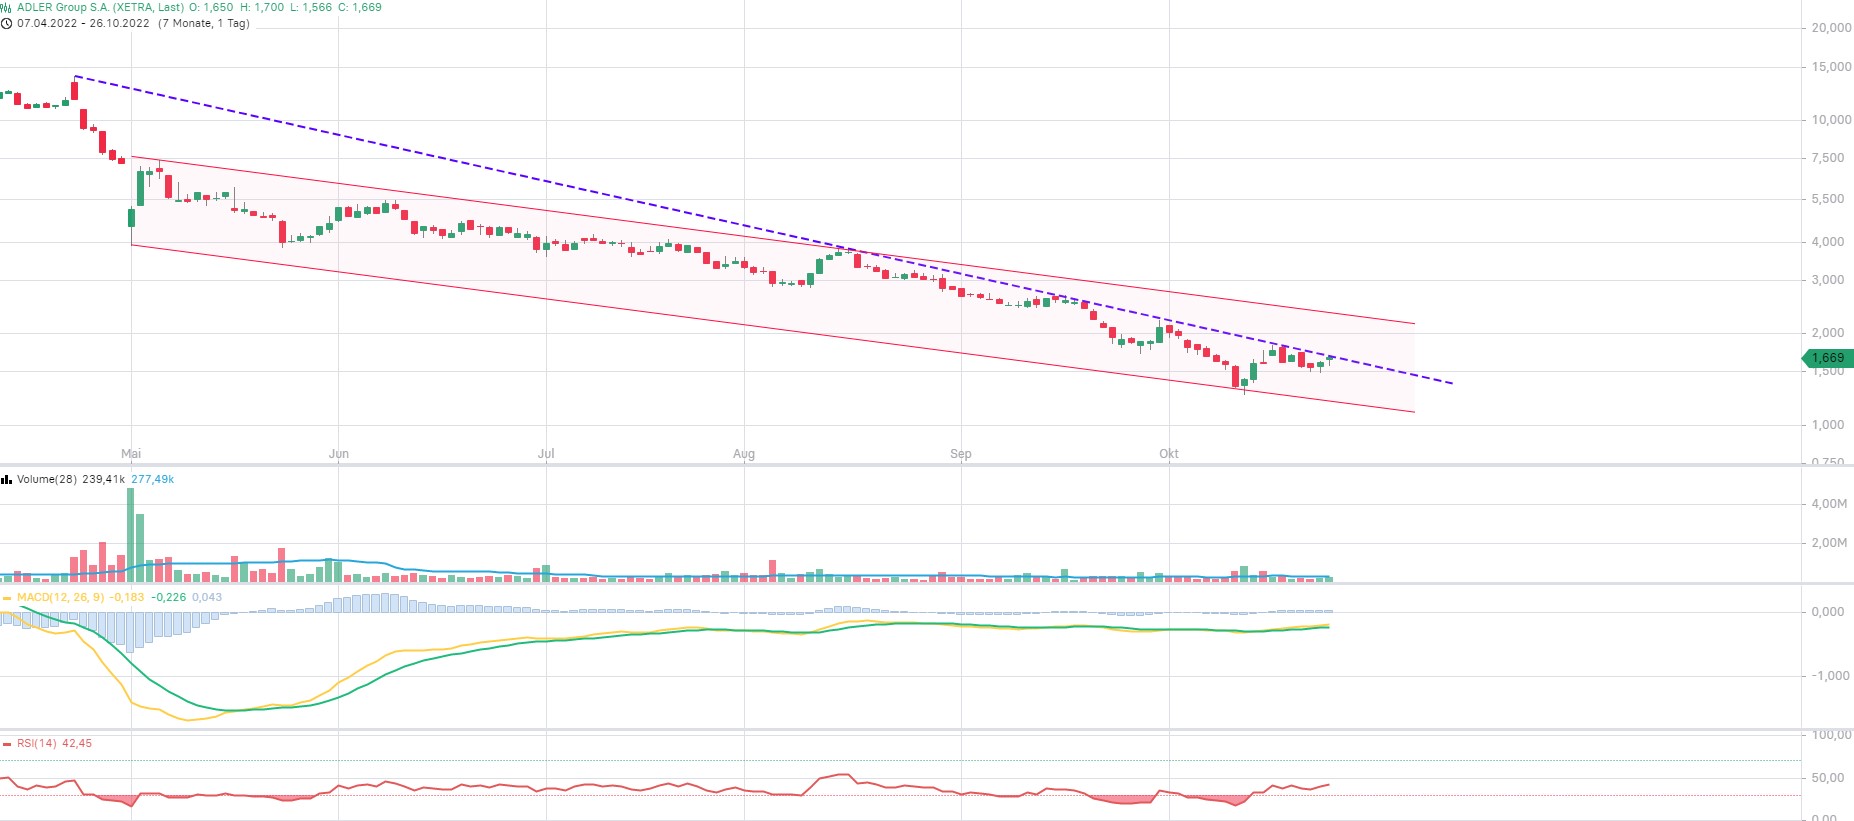Viewport: 1854px width, 821px height.
Task: Select the RSI(14) indicator label
Action: pos(37,744)
